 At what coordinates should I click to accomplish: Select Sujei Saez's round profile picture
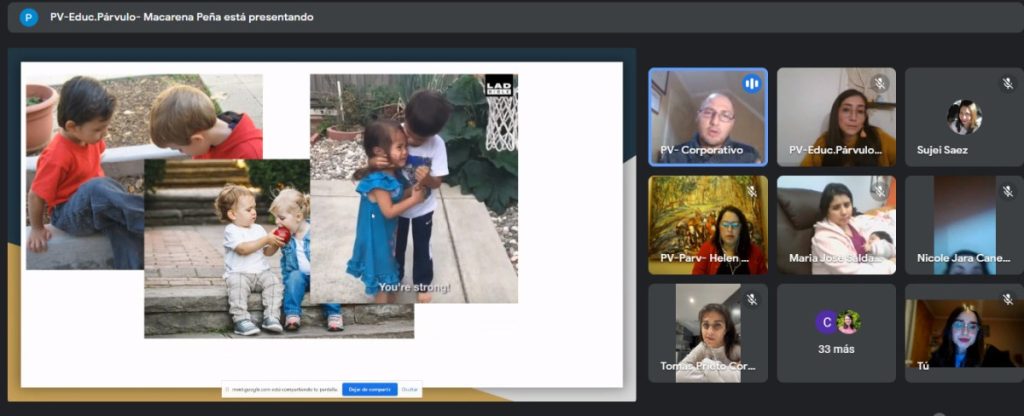click(964, 116)
